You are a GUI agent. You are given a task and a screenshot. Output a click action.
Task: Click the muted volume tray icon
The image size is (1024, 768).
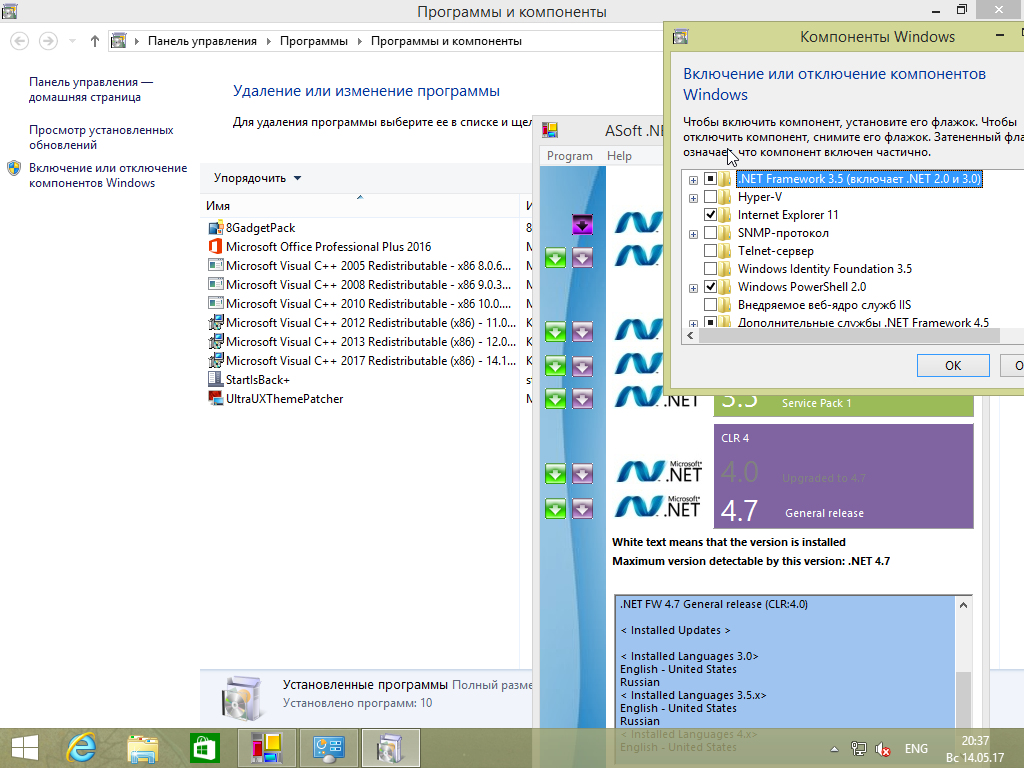pos(883,749)
